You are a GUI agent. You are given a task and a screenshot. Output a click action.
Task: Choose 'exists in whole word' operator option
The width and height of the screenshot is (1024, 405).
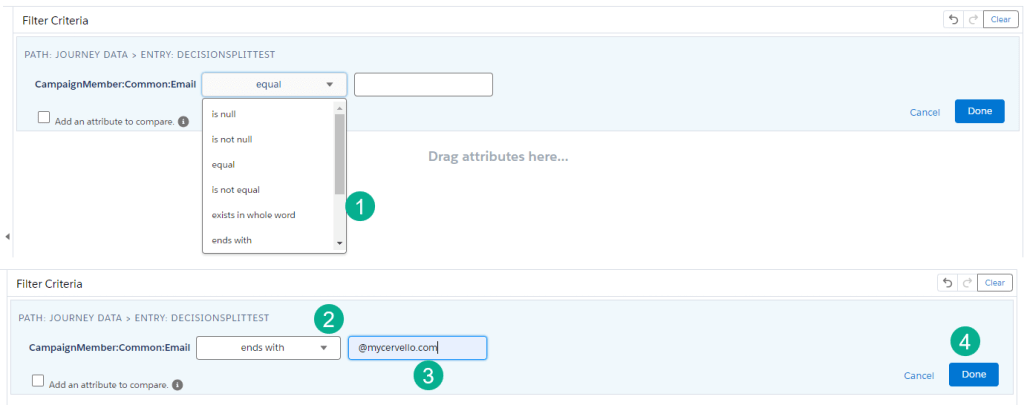pos(253,215)
